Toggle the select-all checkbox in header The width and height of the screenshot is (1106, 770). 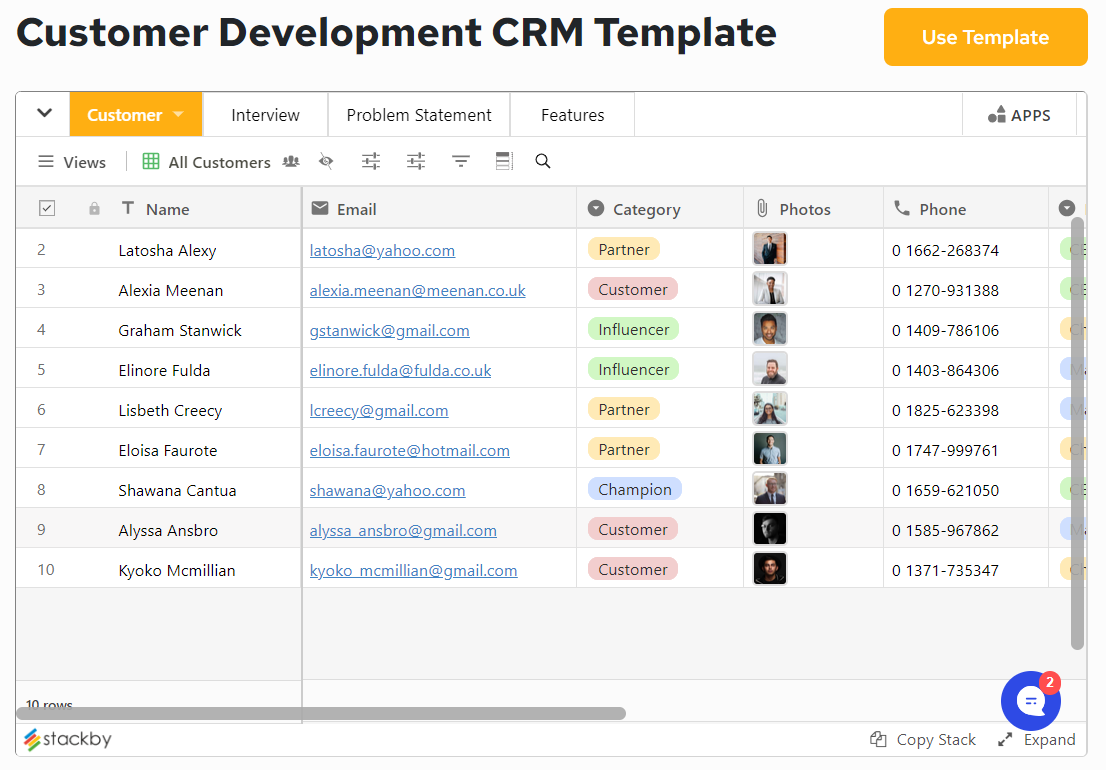point(46,207)
